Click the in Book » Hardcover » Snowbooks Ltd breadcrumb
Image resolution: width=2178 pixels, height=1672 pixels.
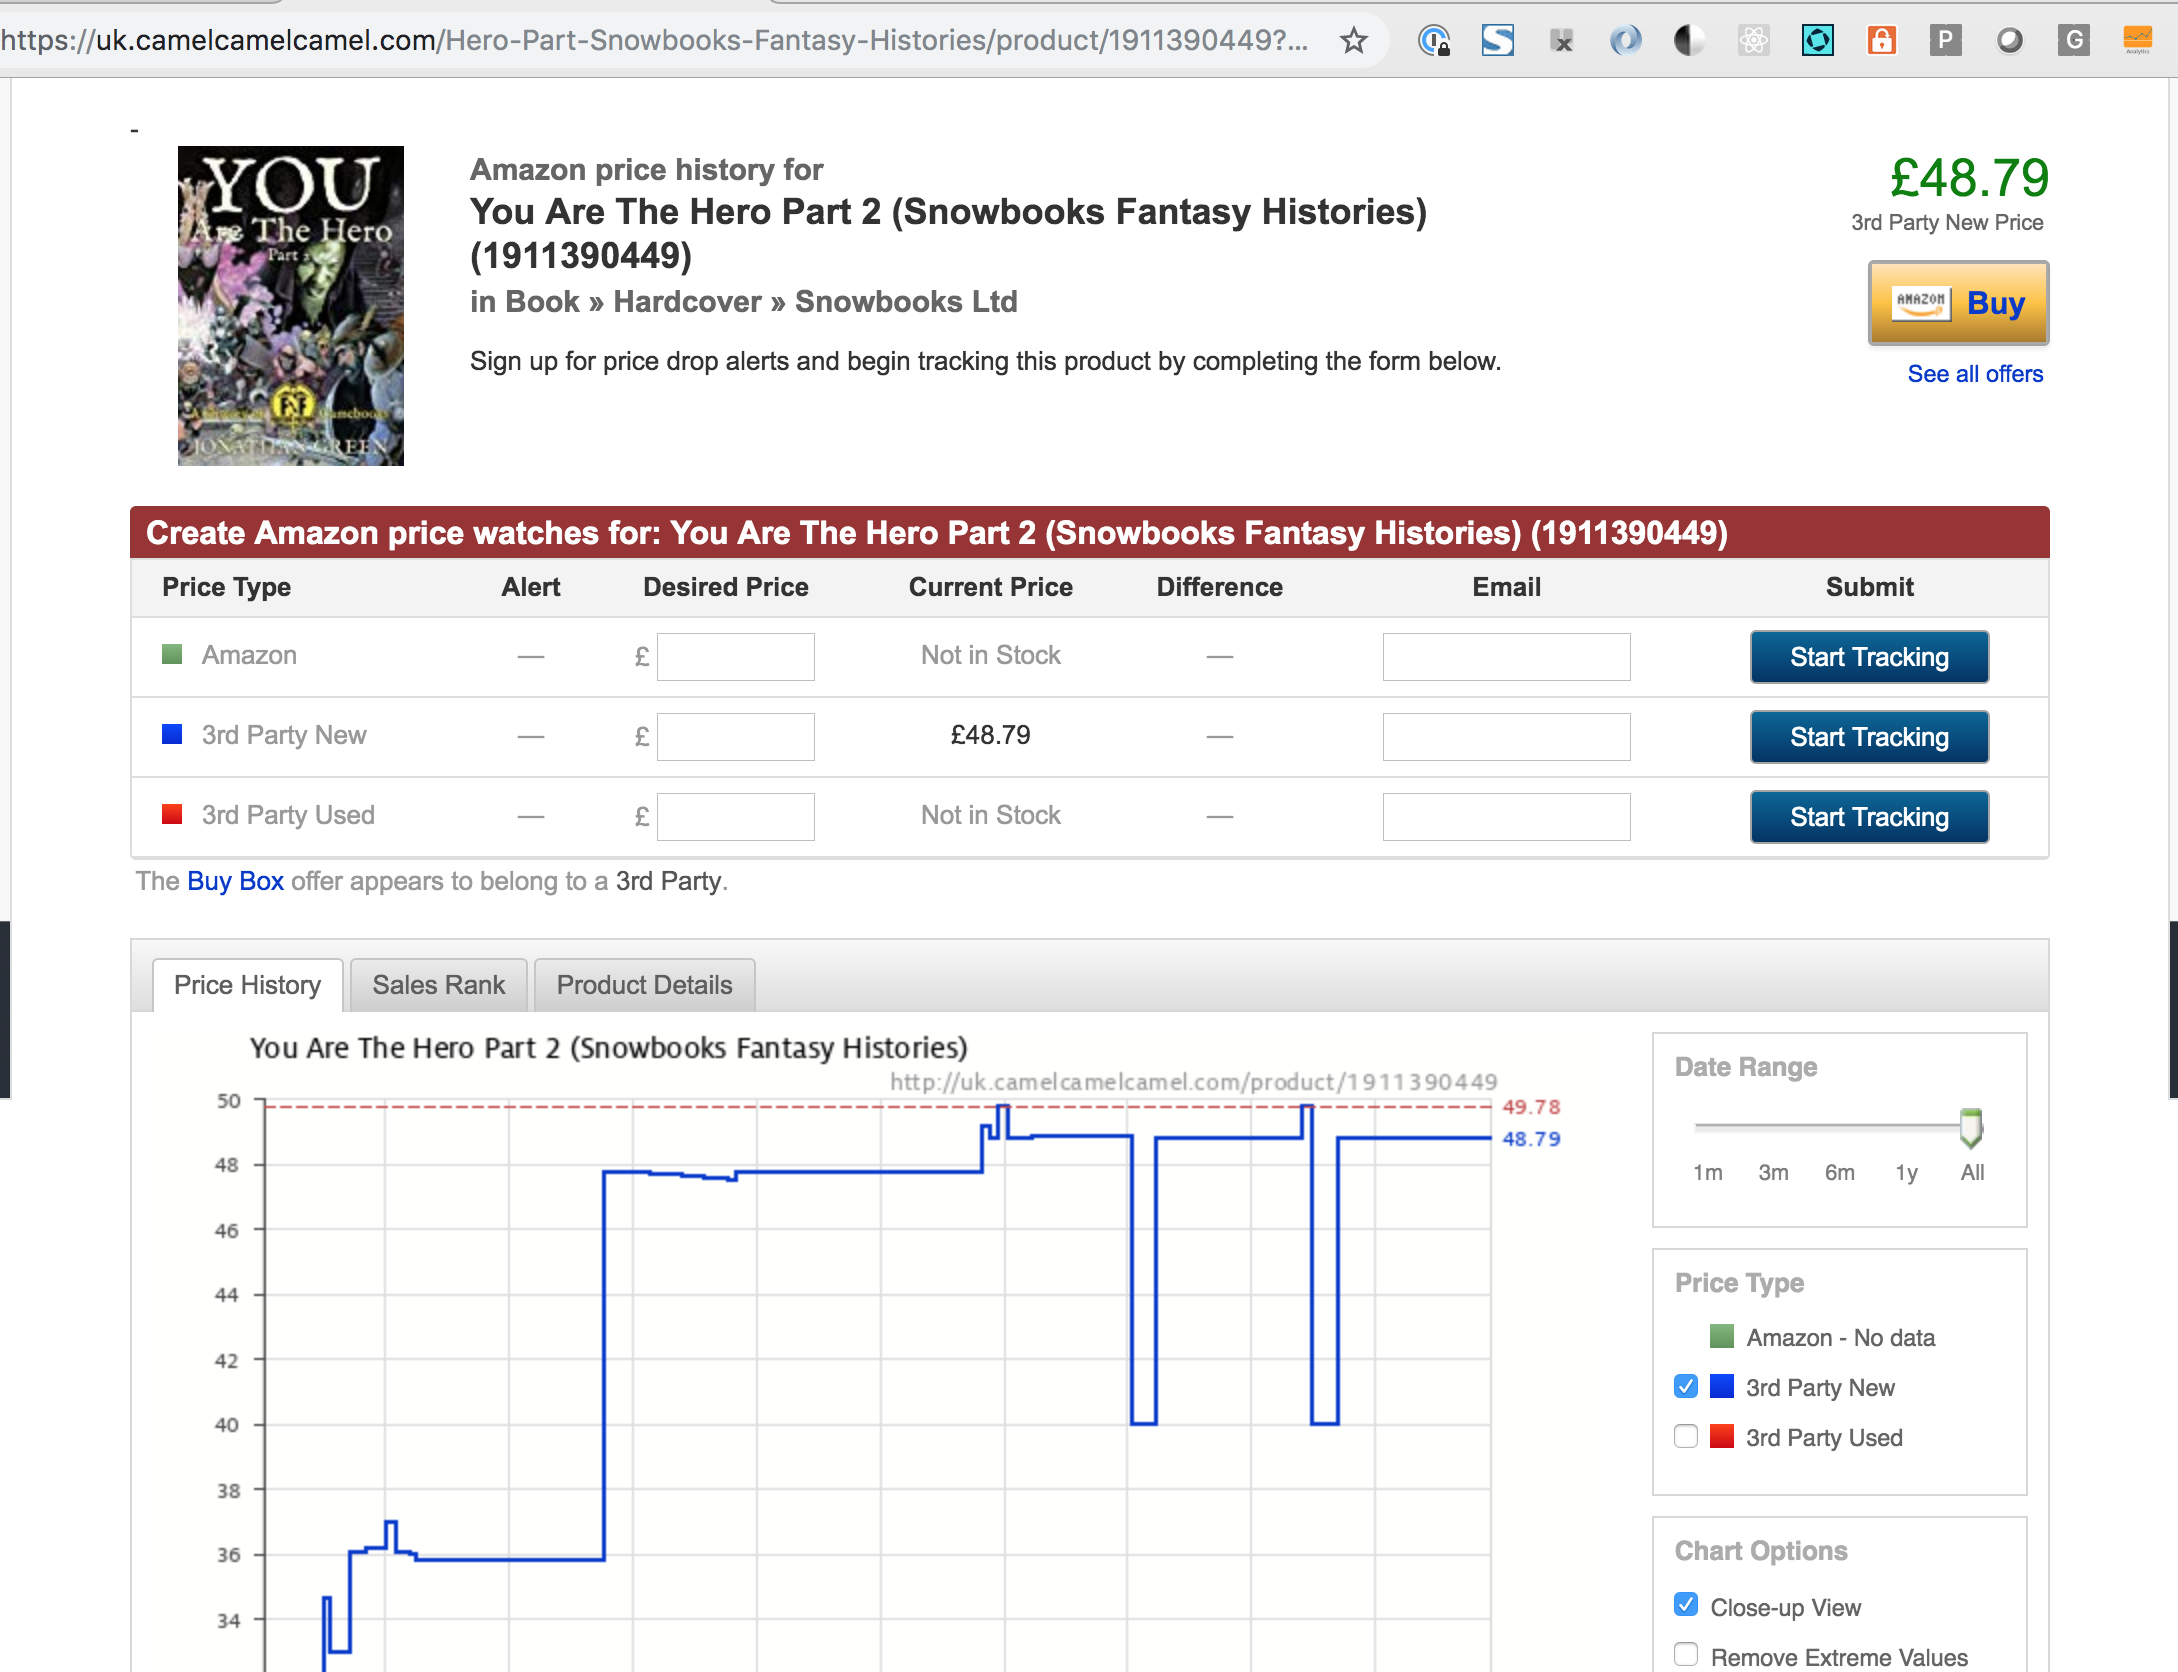pos(744,302)
